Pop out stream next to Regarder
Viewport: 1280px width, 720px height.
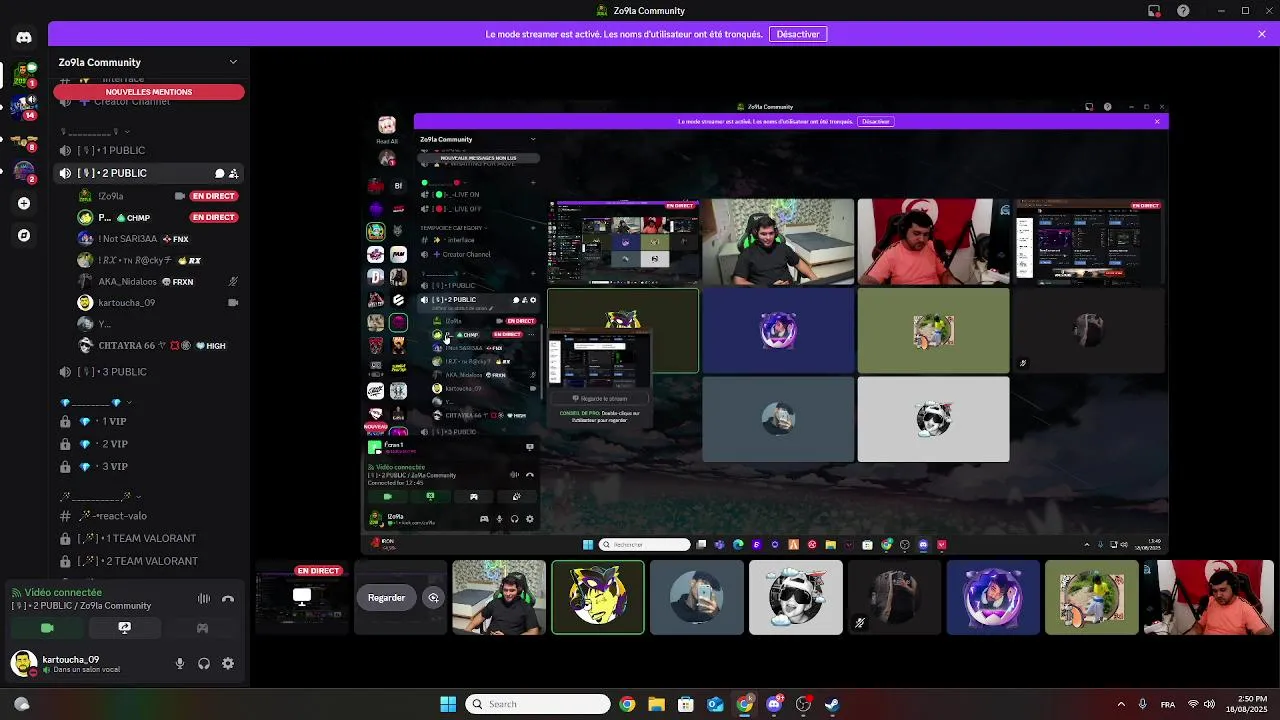pos(433,598)
